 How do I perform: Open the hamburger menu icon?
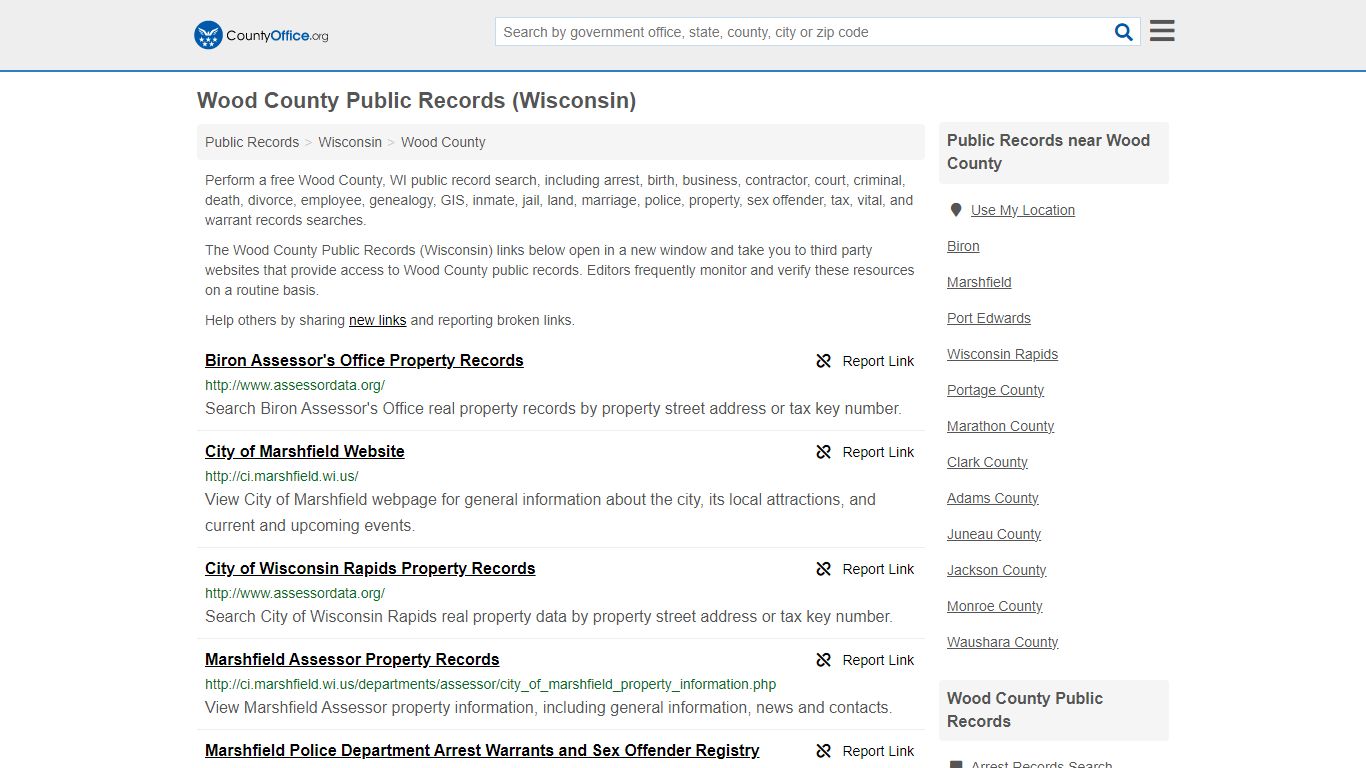tap(1162, 31)
